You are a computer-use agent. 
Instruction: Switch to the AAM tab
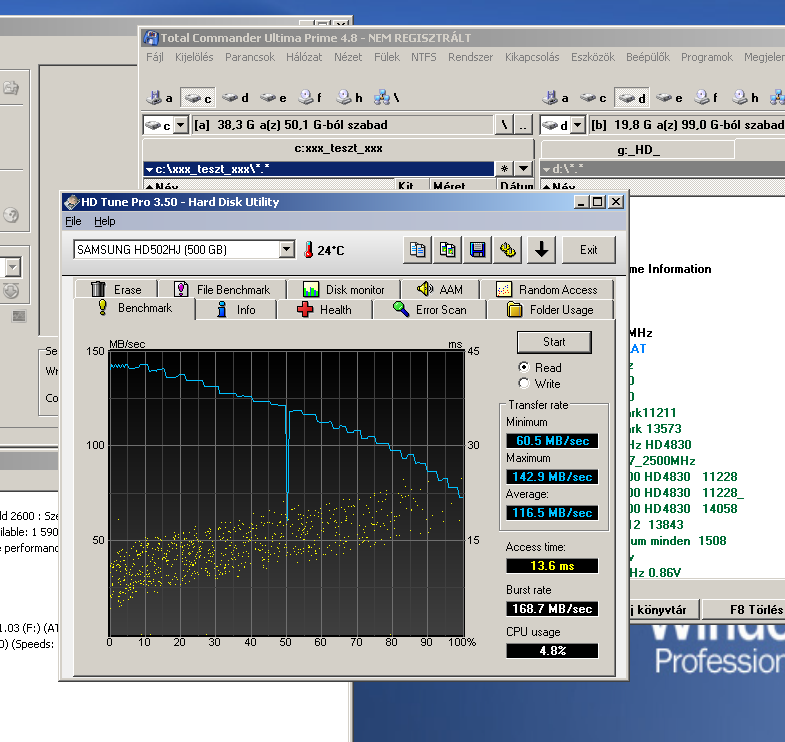[x=440, y=289]
